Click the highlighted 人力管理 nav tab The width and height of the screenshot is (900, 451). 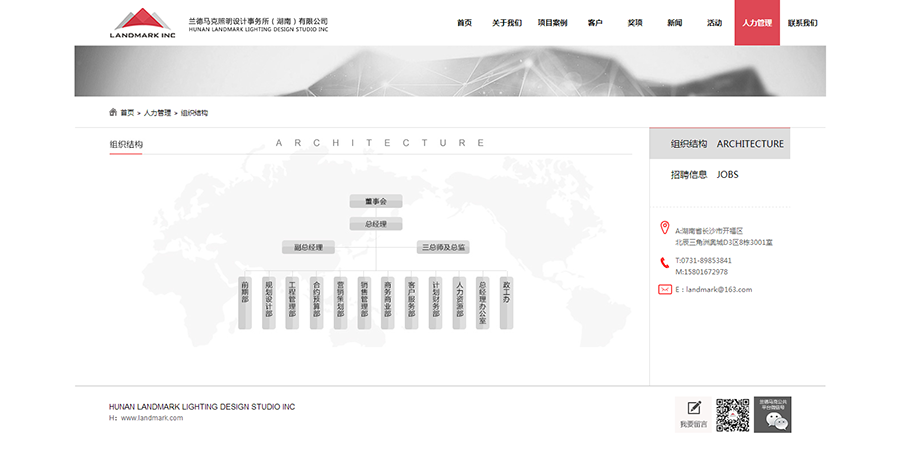tap(757, 22)
